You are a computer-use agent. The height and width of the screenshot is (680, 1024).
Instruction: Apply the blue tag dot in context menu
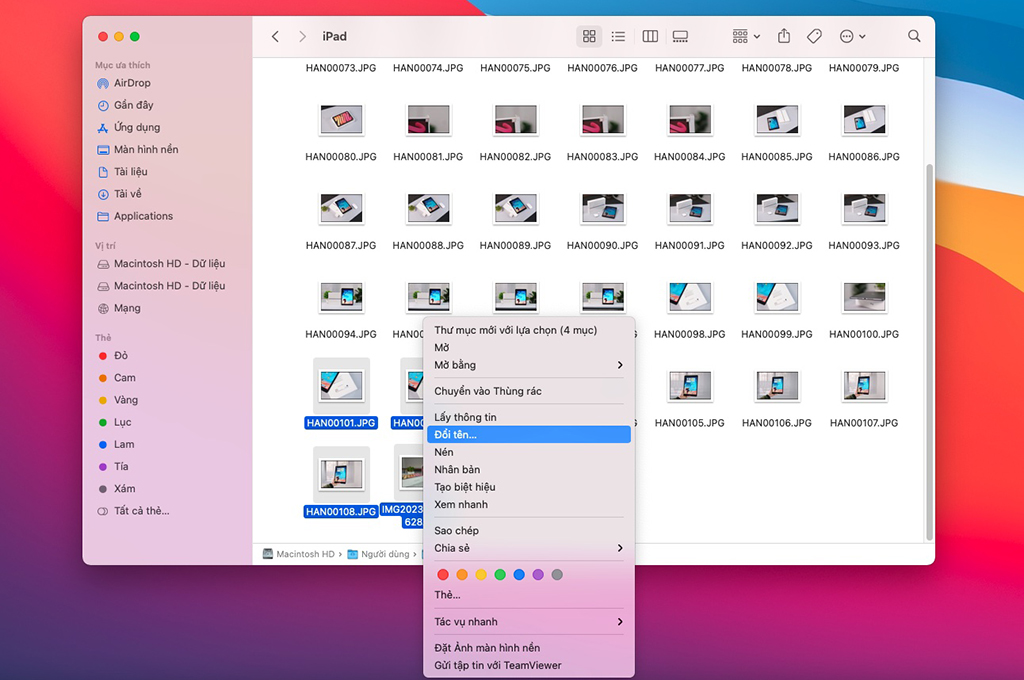point(519,575)
